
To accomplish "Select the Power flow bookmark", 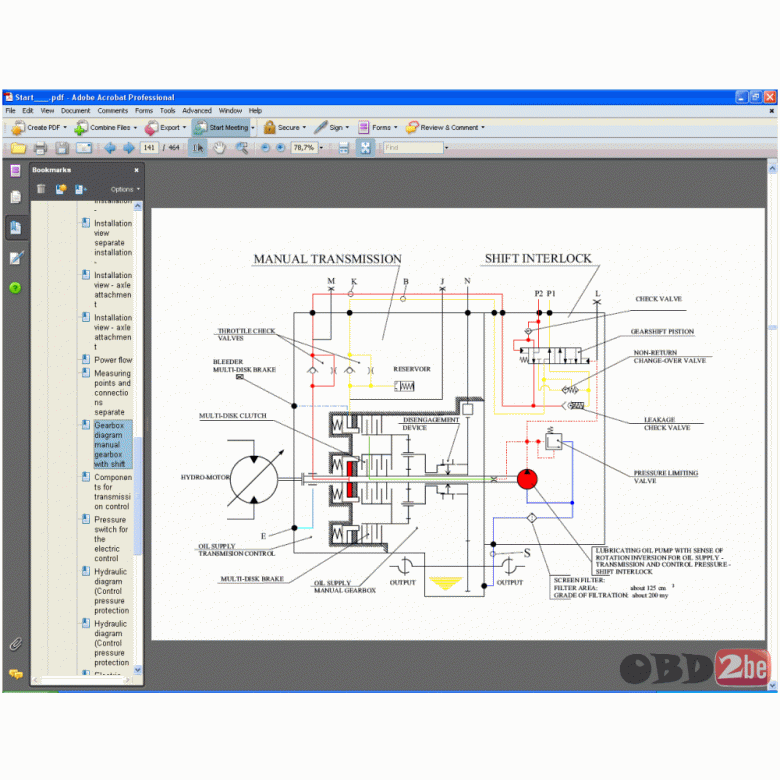I will (x=113, y=360).
